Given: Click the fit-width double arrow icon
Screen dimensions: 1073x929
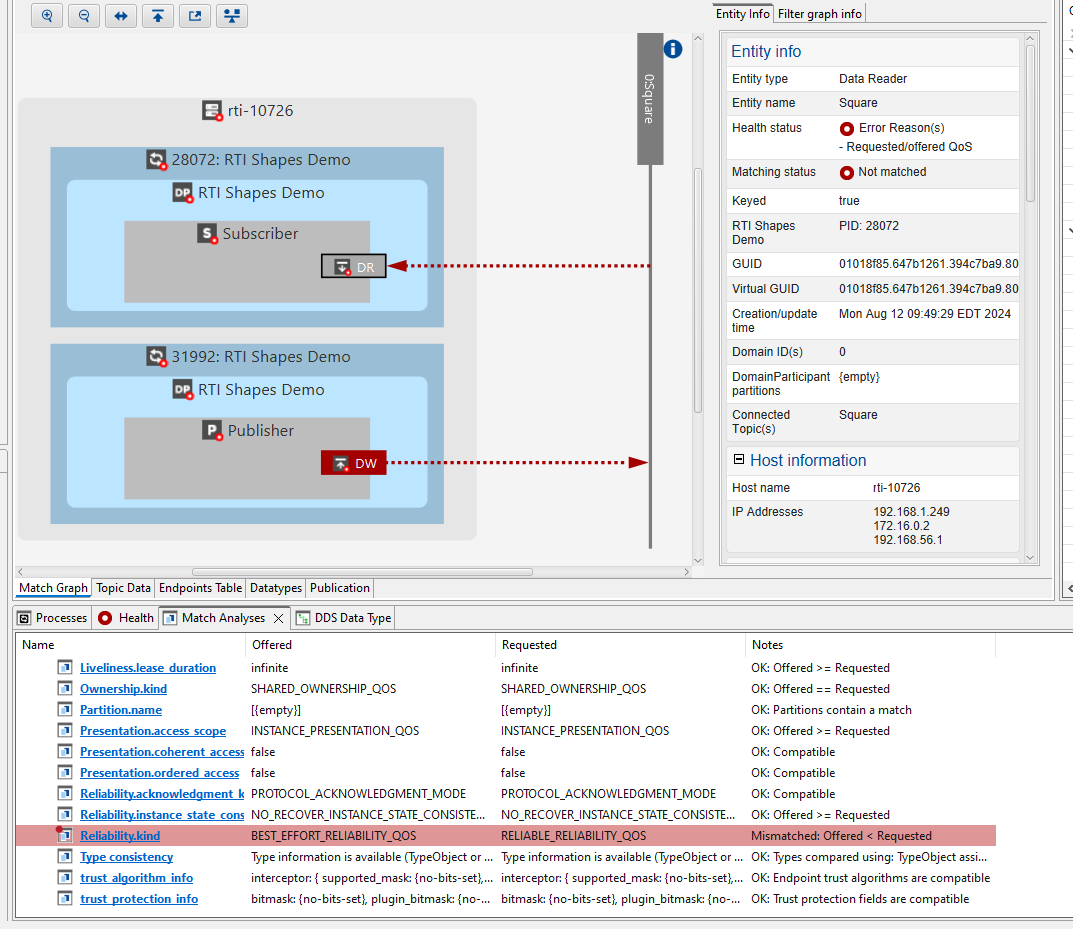Looking at the screenshot, I should pos(120,16).
